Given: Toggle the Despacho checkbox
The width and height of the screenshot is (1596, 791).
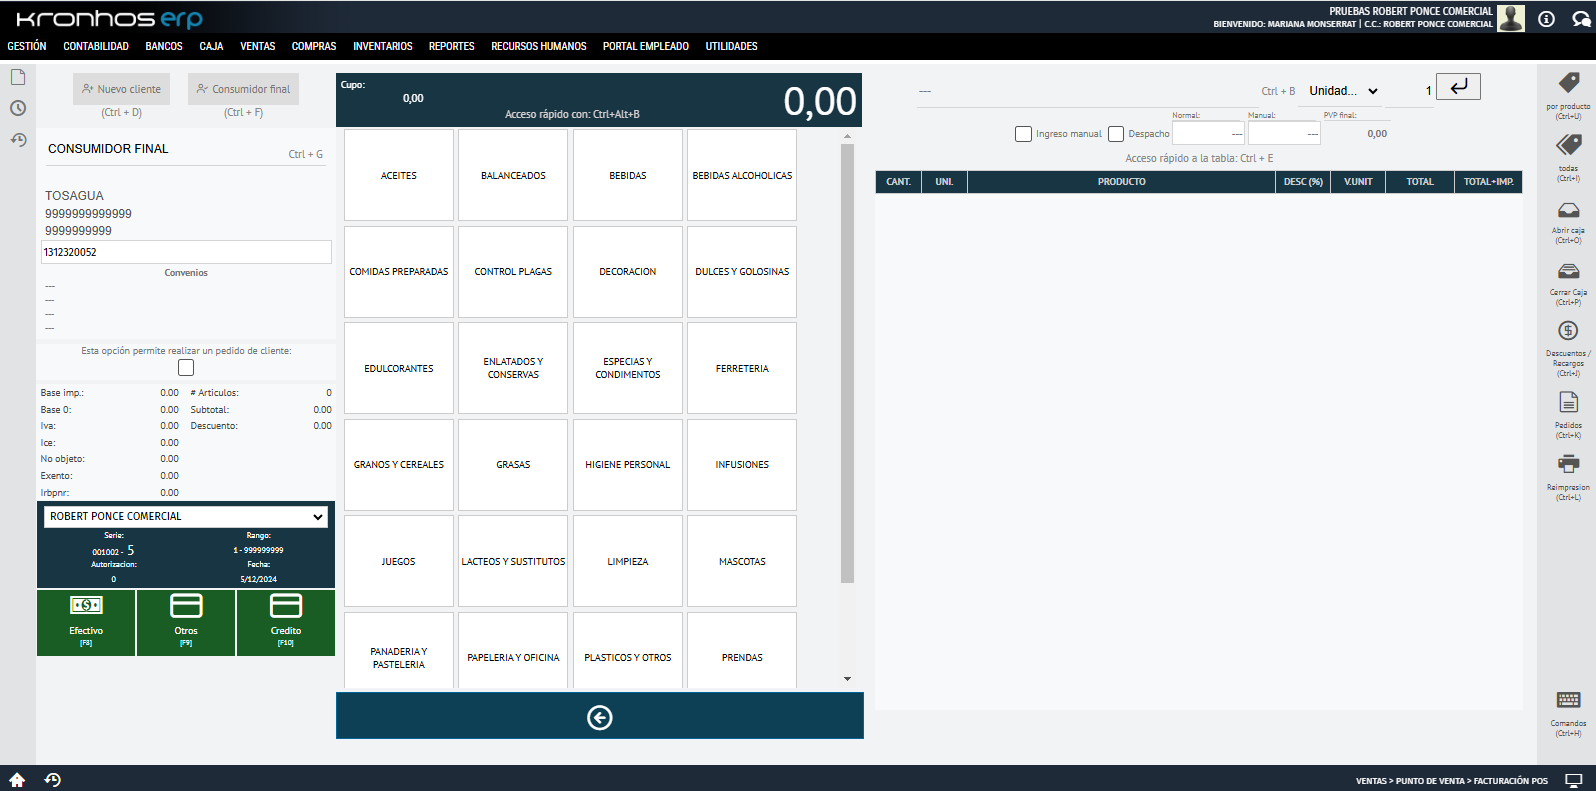Looking at the screenshot, I should (1116, 134).
